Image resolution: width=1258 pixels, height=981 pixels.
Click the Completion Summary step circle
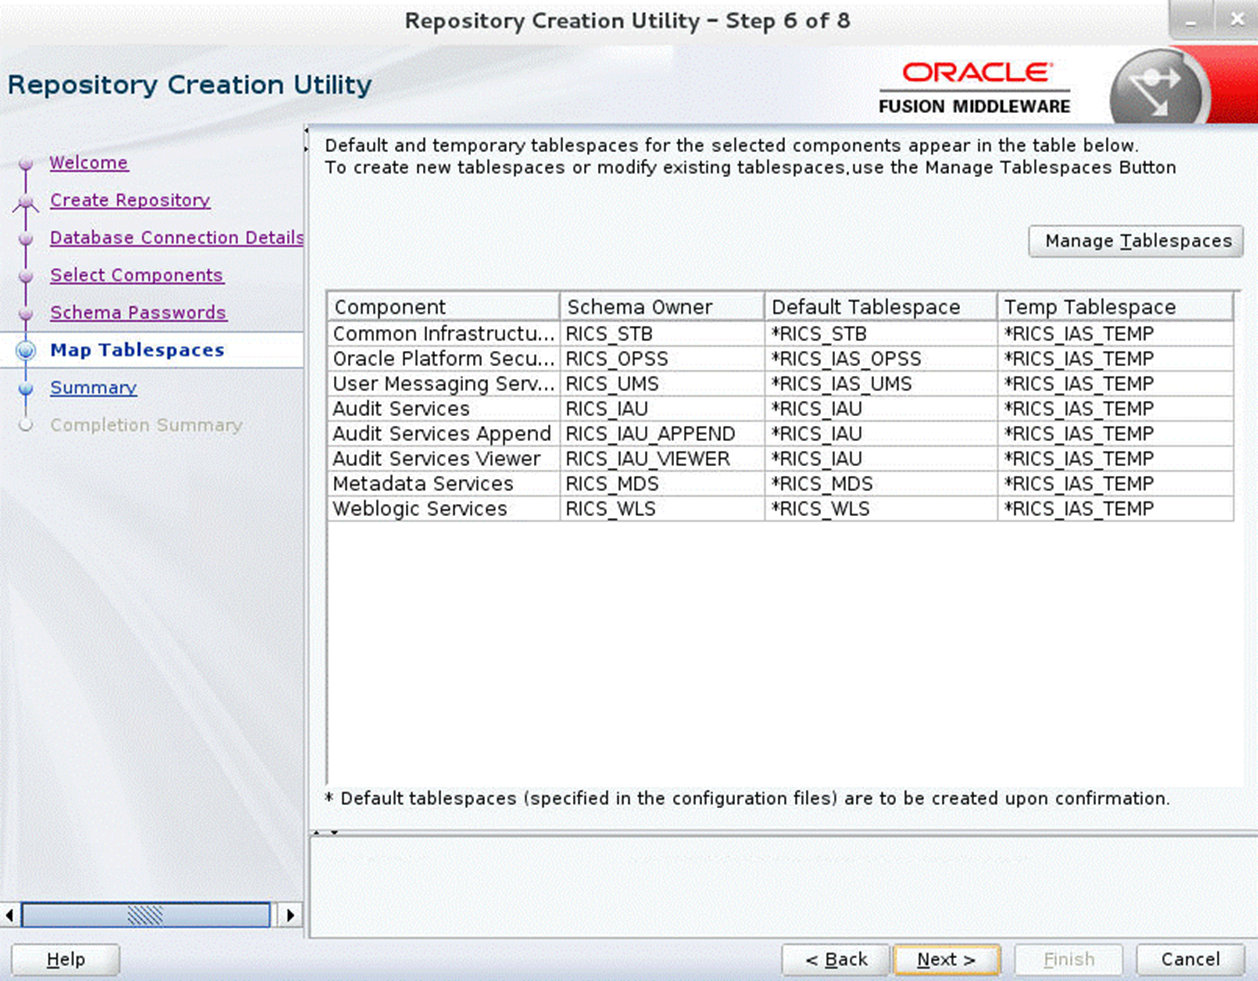coord(27,425)
